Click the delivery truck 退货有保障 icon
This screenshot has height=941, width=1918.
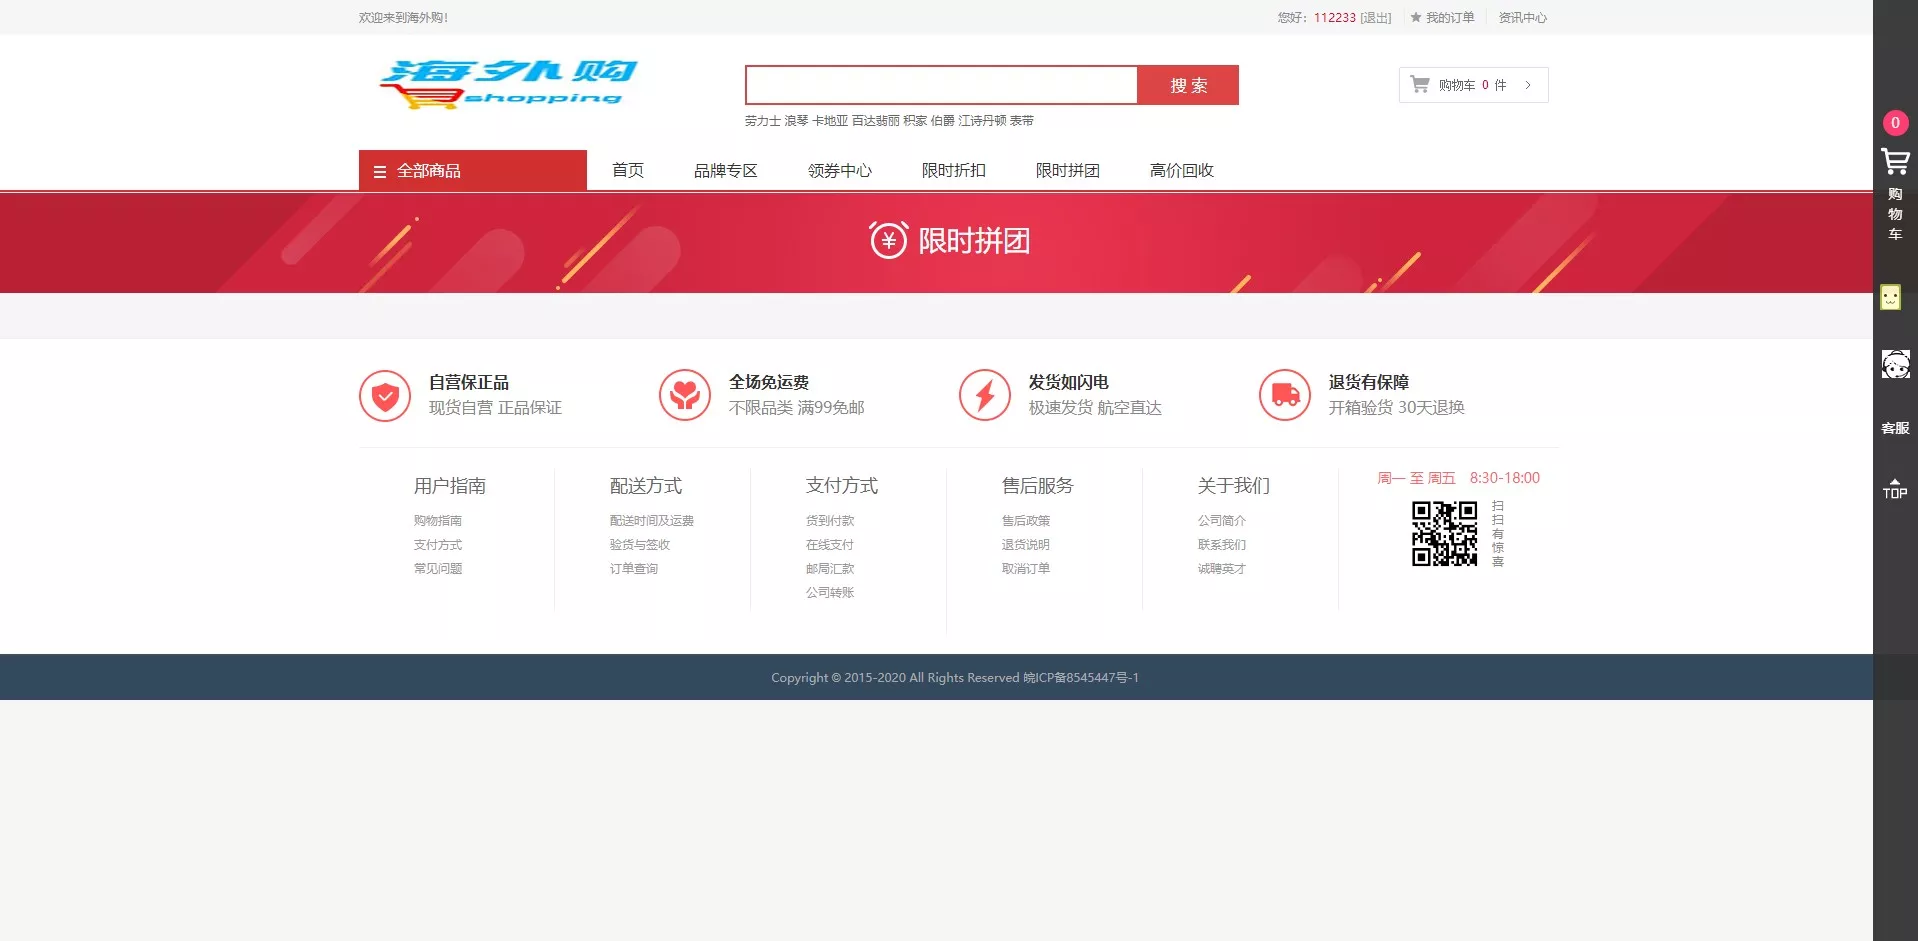(1285, 396)
